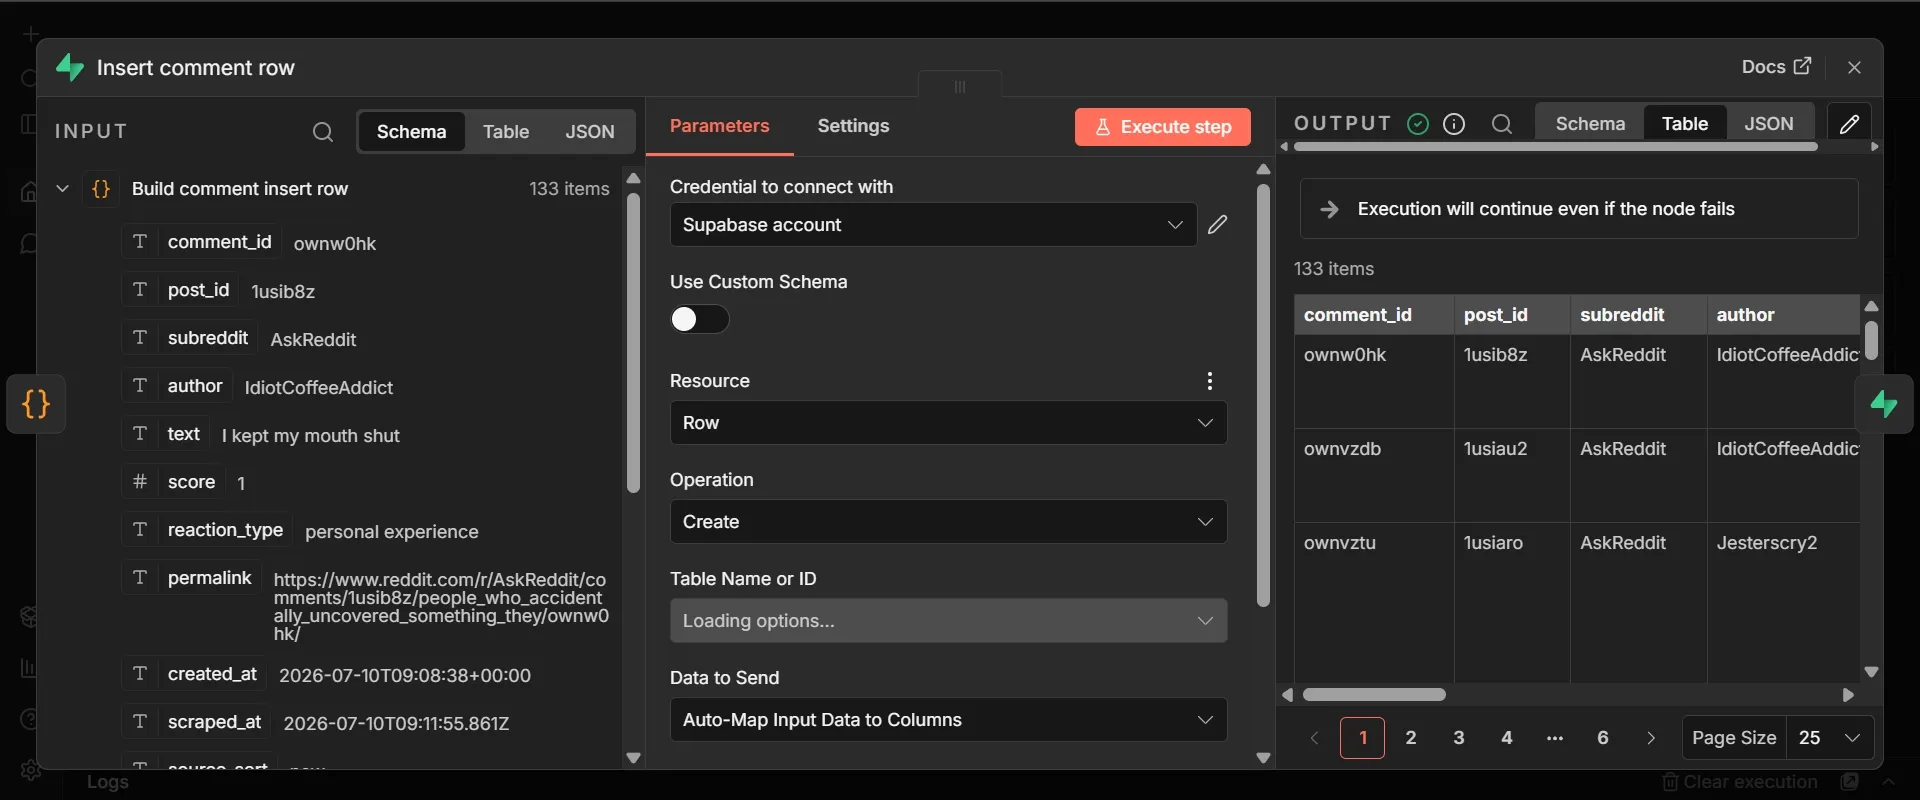
Task: Switch output view to Table
Action: tap(1685, 124)
